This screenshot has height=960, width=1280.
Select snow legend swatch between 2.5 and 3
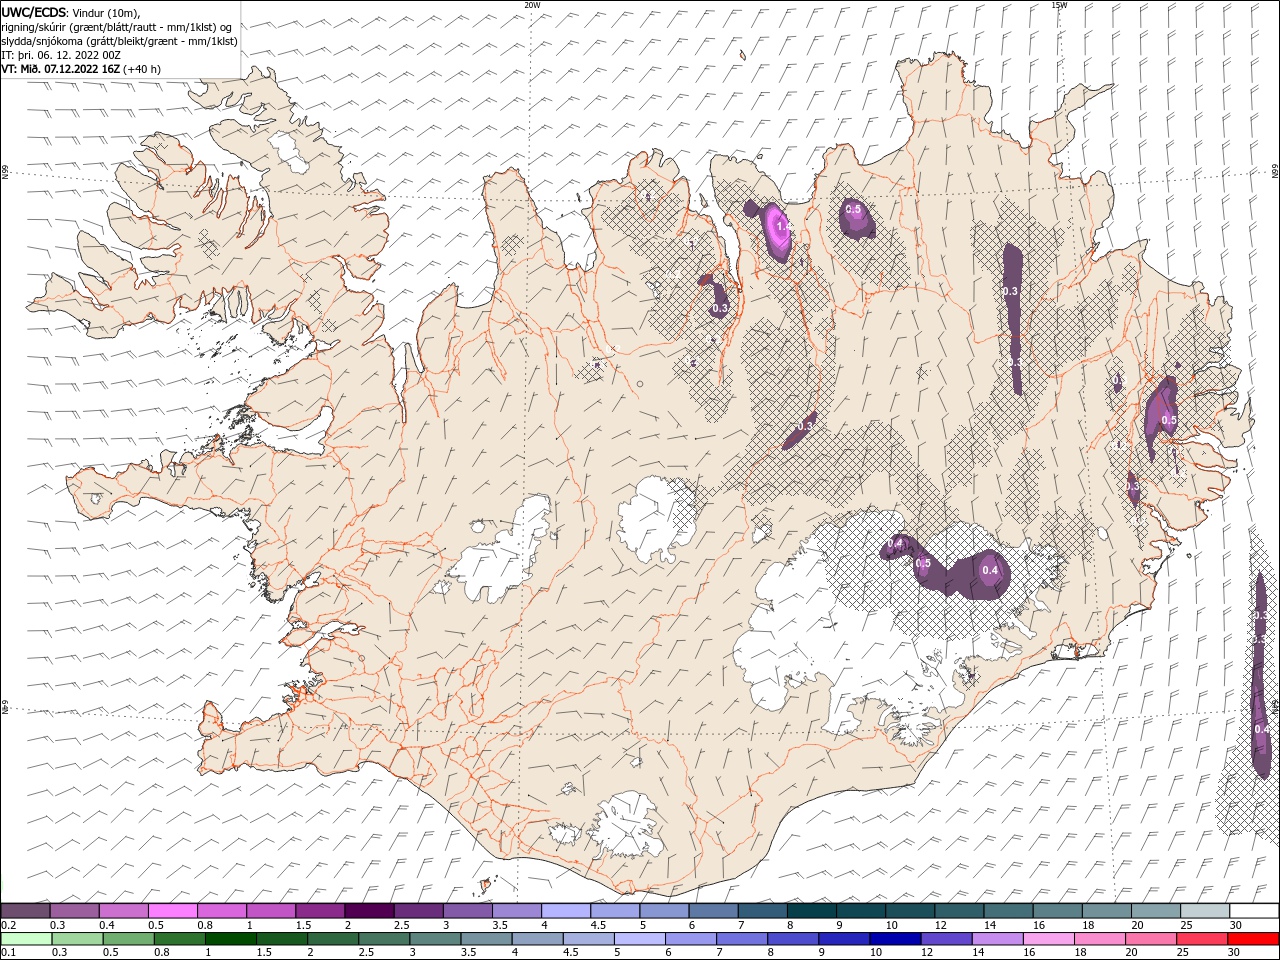pos(418,911)
